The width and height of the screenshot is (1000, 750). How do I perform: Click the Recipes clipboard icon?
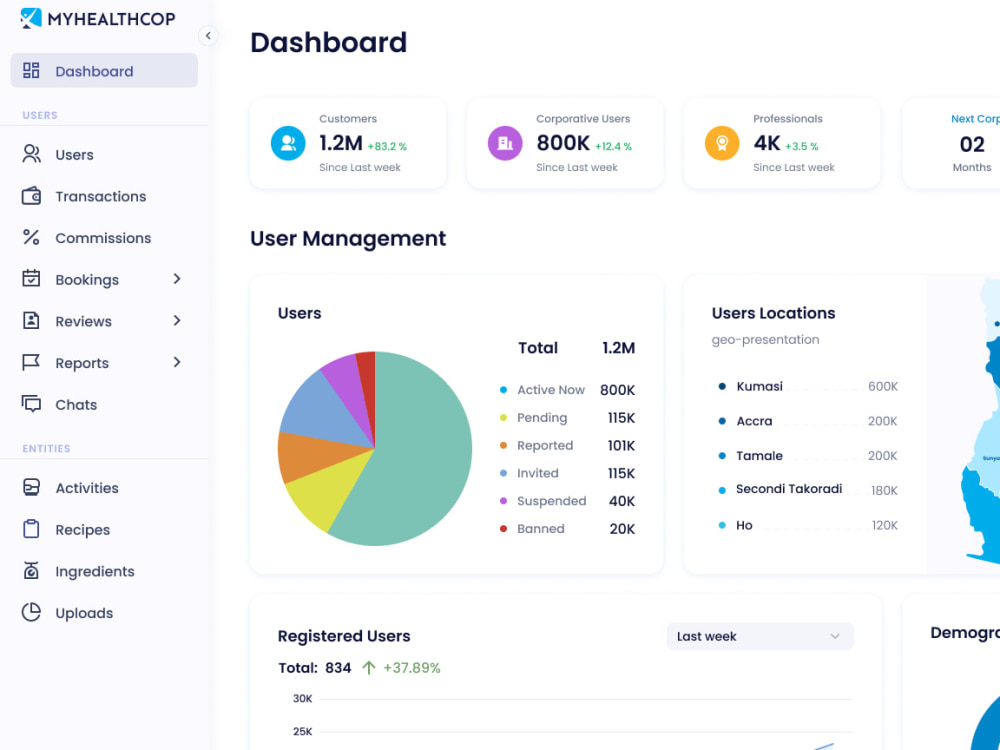tap(31, 529)
